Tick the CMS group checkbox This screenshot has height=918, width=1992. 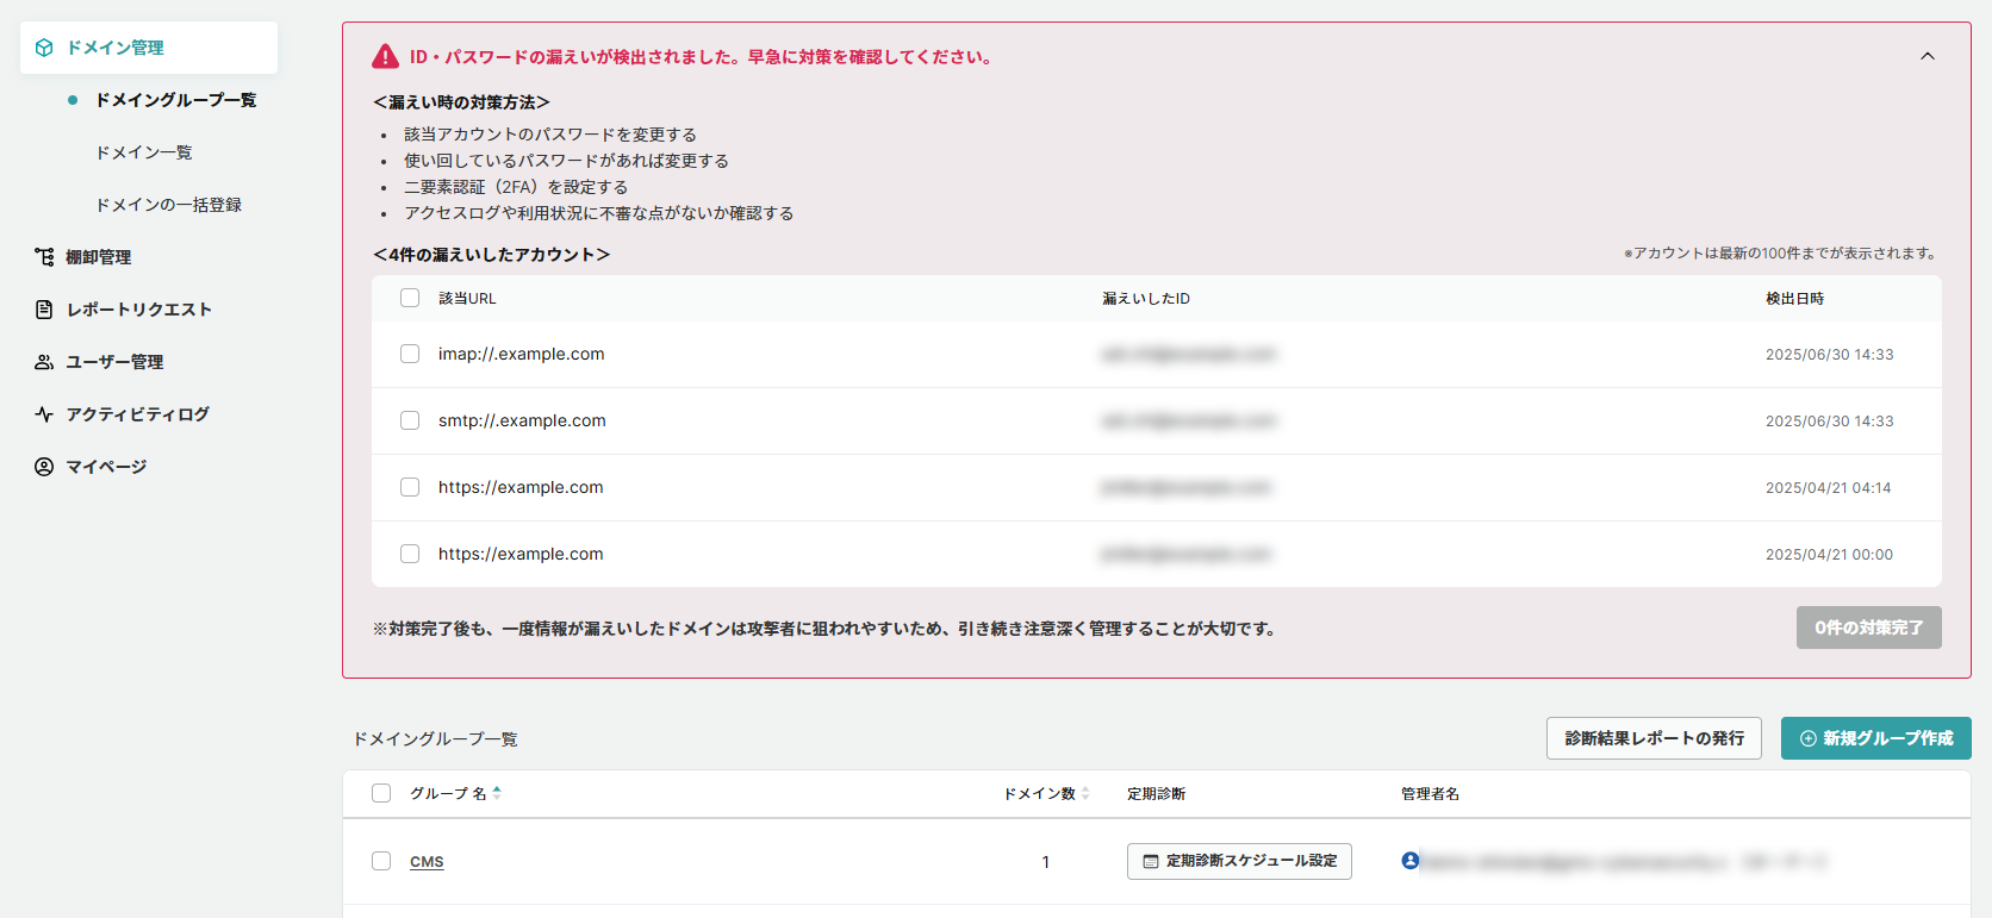[x=381, y=861]
